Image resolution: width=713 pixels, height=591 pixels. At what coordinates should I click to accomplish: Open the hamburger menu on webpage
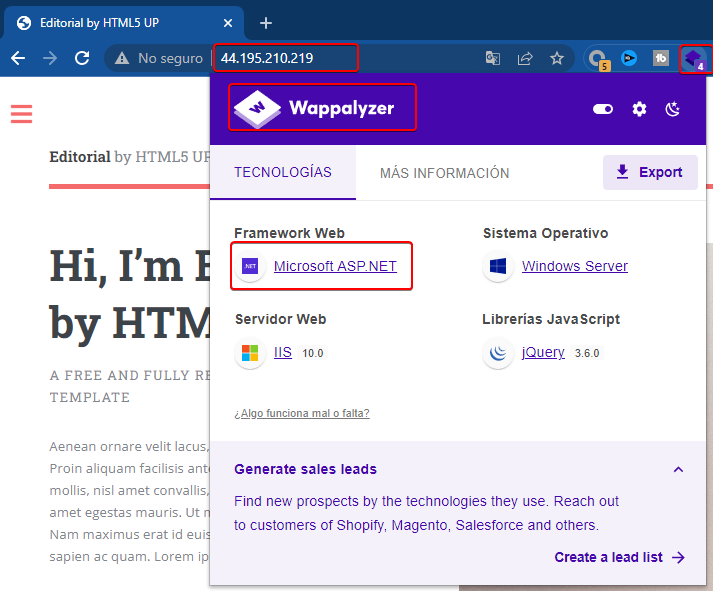click(x=22, y=114)
